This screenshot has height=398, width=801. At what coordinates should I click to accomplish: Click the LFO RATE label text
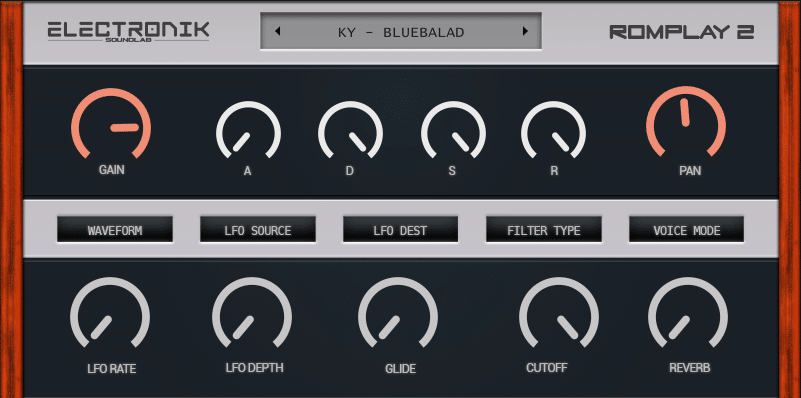tap(111, 368)
